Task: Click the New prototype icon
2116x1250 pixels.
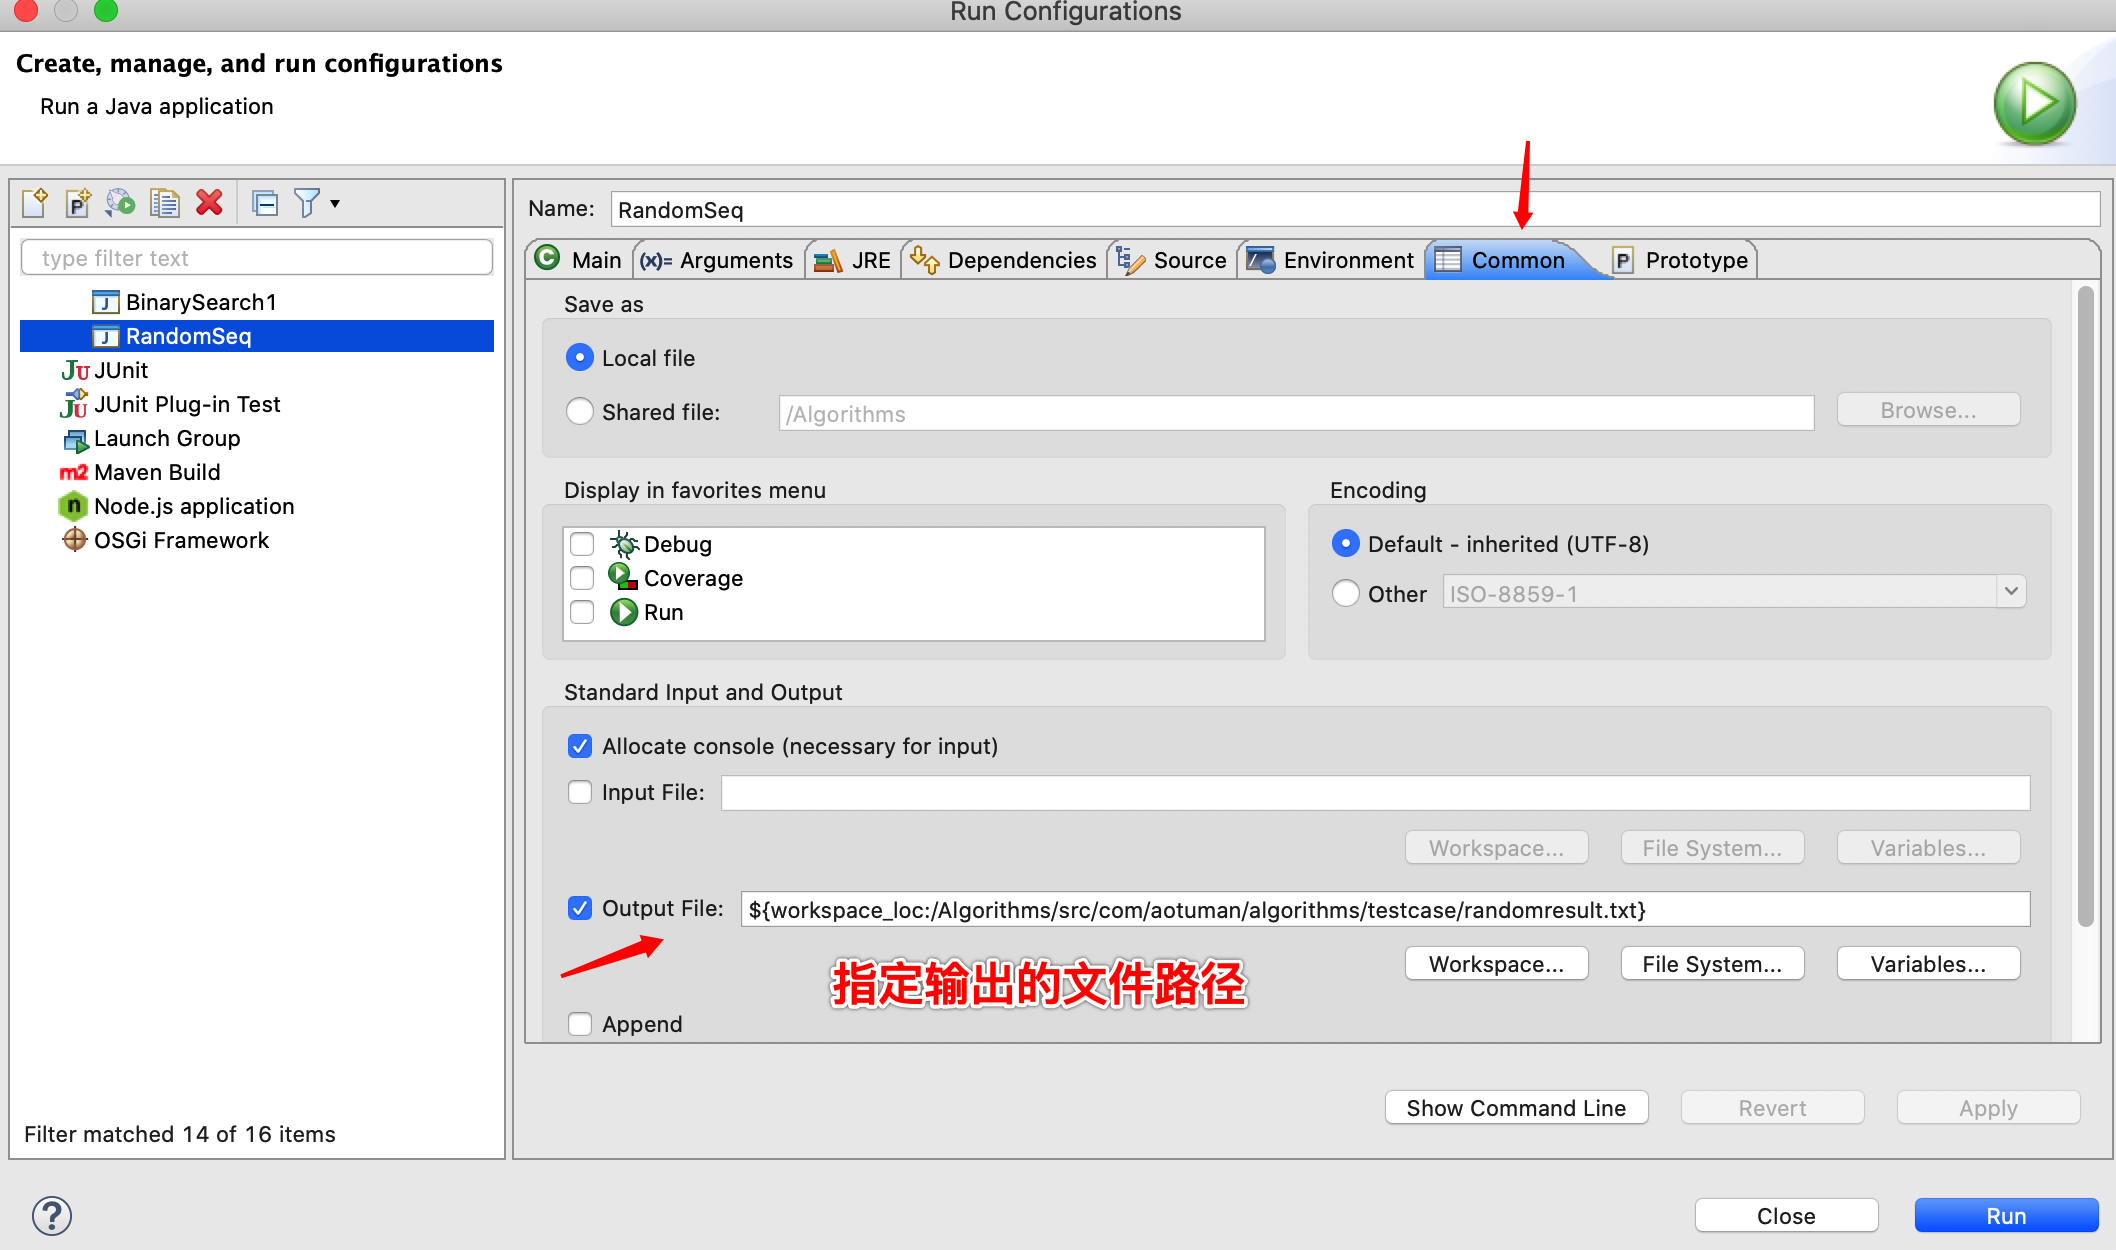Action: (x=78, y=203)
